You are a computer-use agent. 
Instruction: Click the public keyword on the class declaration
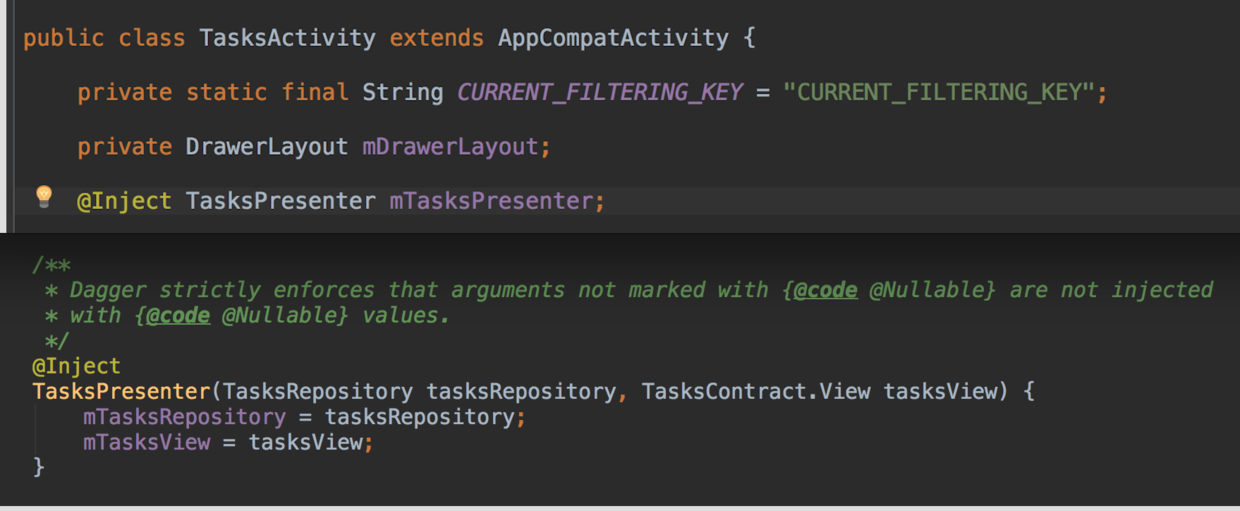pyautogui.click(x=63, y=38)
